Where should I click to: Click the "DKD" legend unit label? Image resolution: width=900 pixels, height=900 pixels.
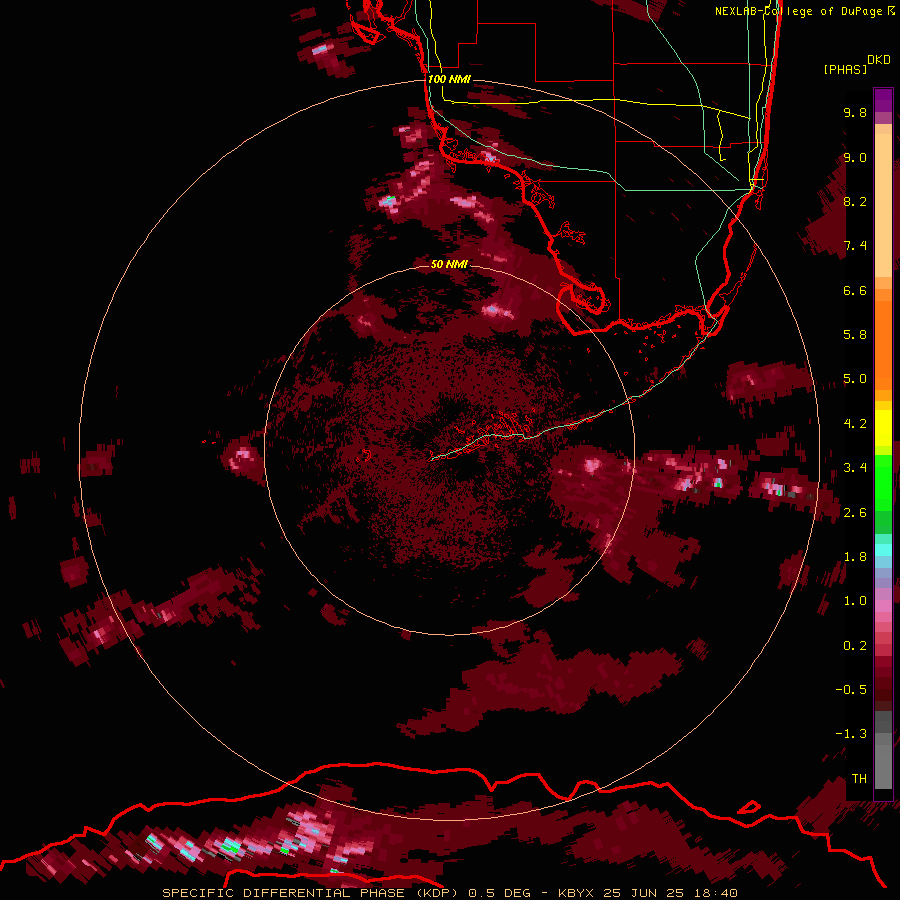(x=879, y=60)
